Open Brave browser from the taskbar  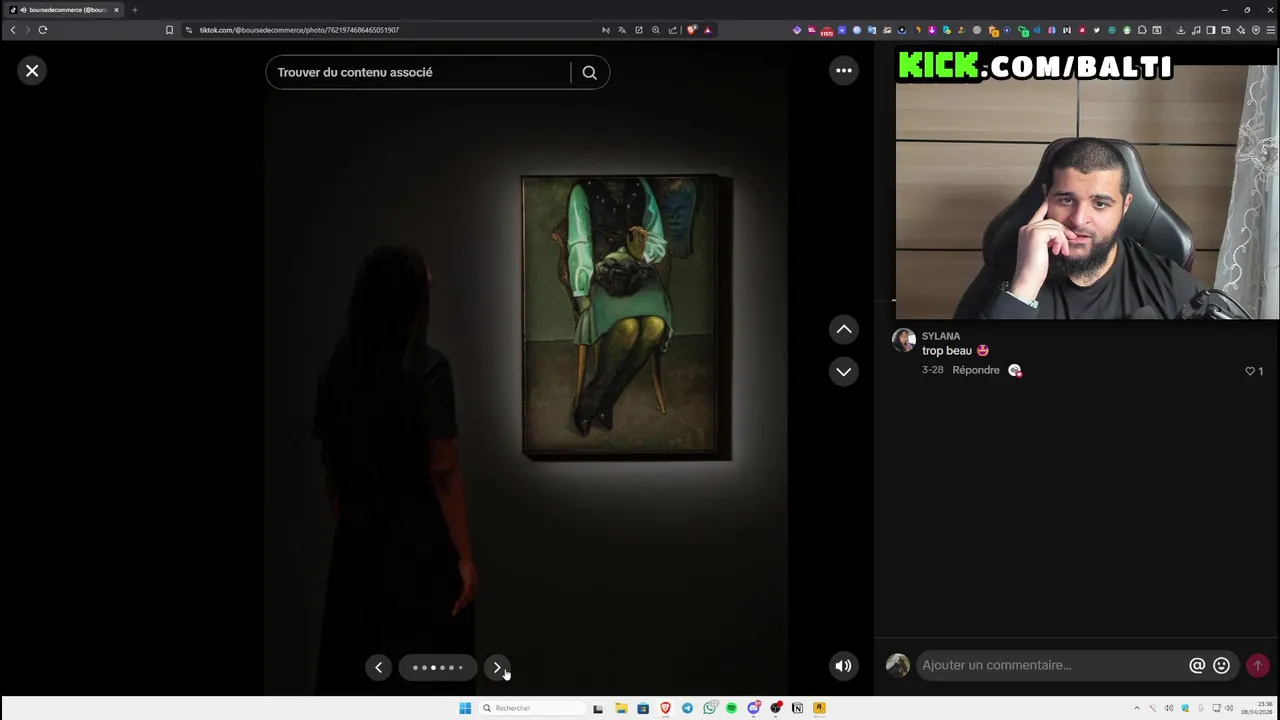click(665, 708)
